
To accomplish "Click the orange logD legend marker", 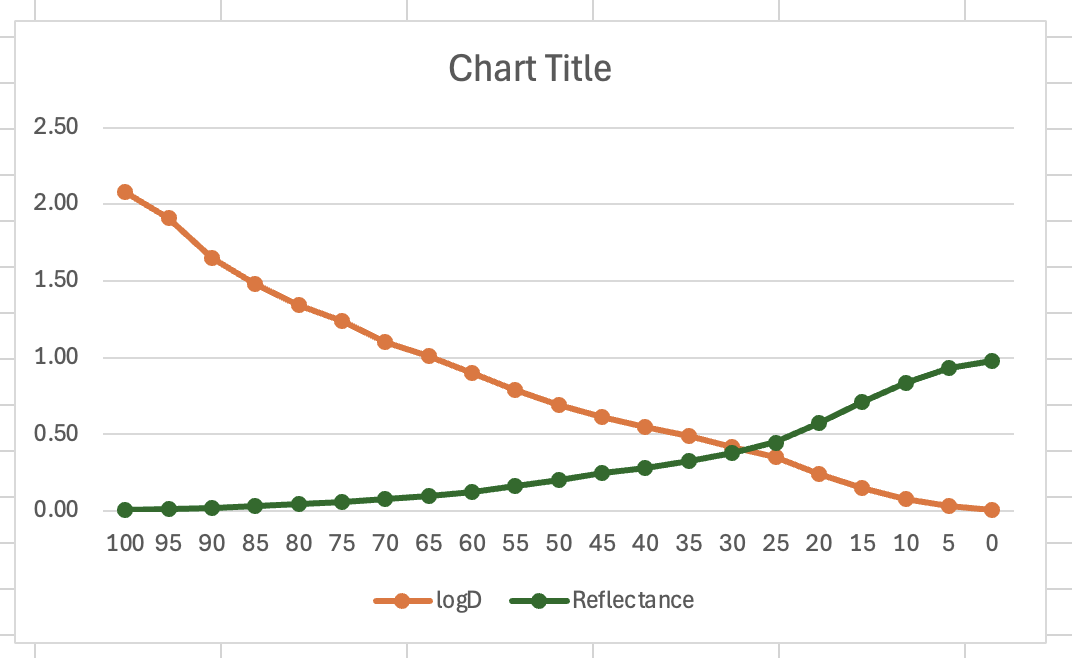I will (x=402, y=601).
